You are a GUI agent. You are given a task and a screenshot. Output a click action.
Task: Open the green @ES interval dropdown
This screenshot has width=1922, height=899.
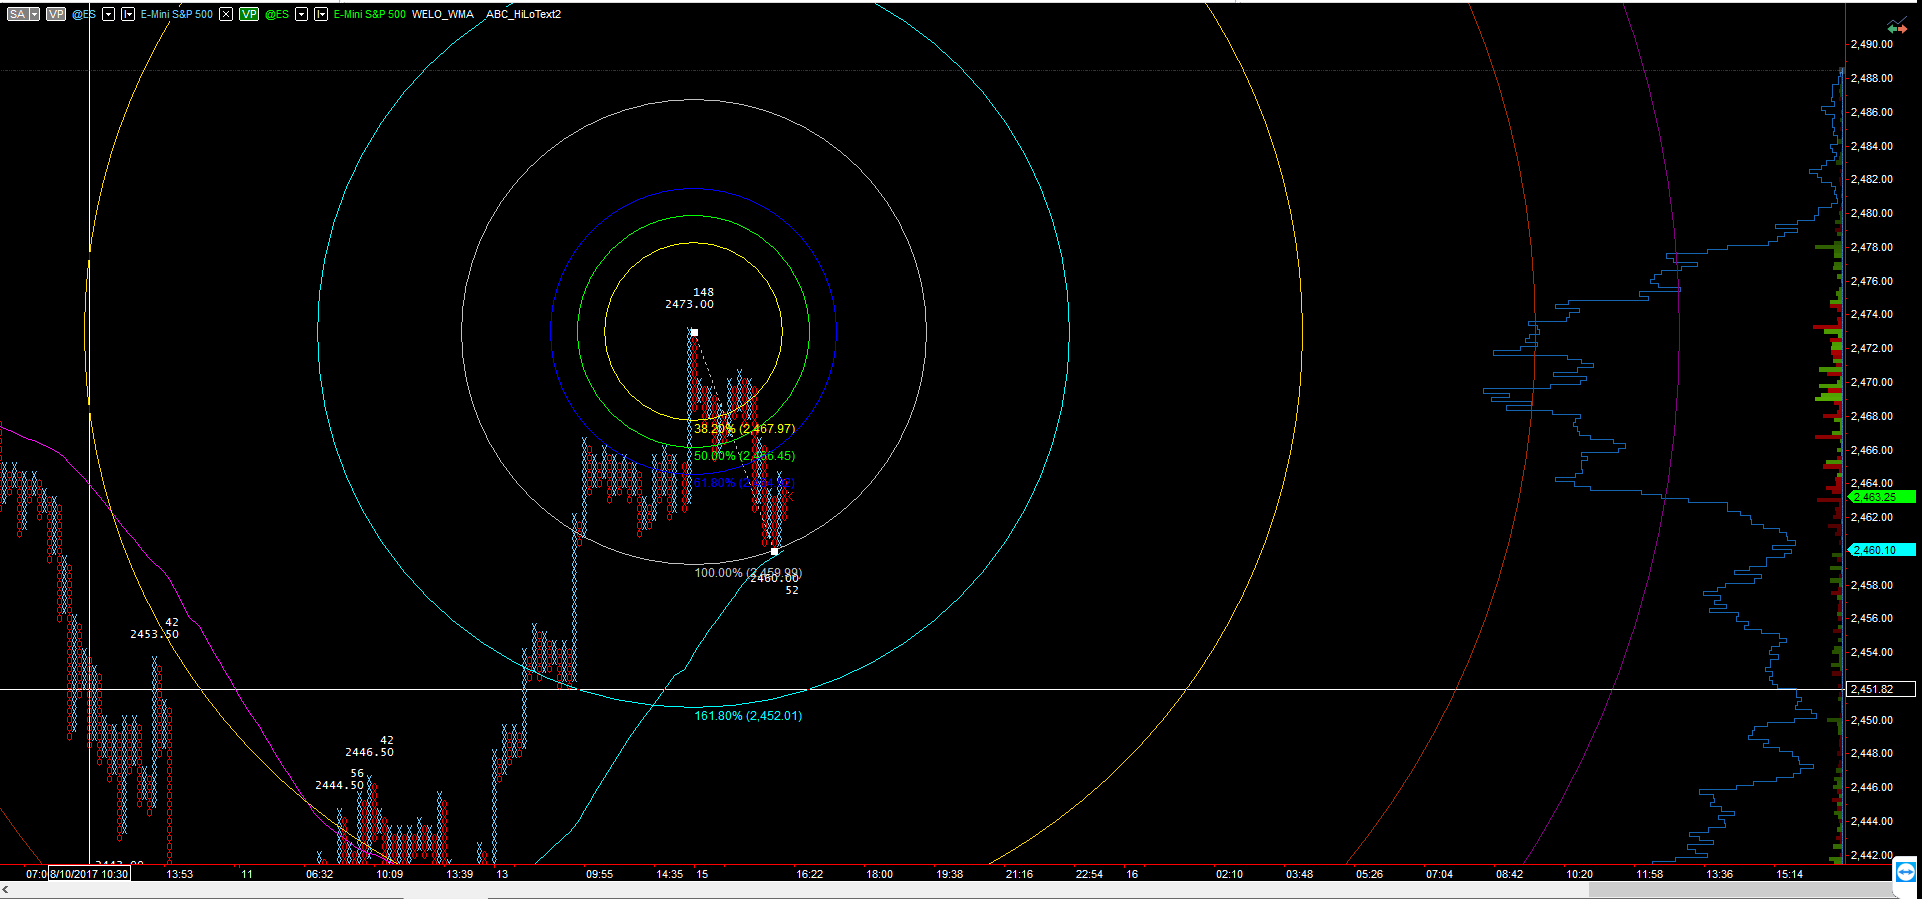(321, 14)
